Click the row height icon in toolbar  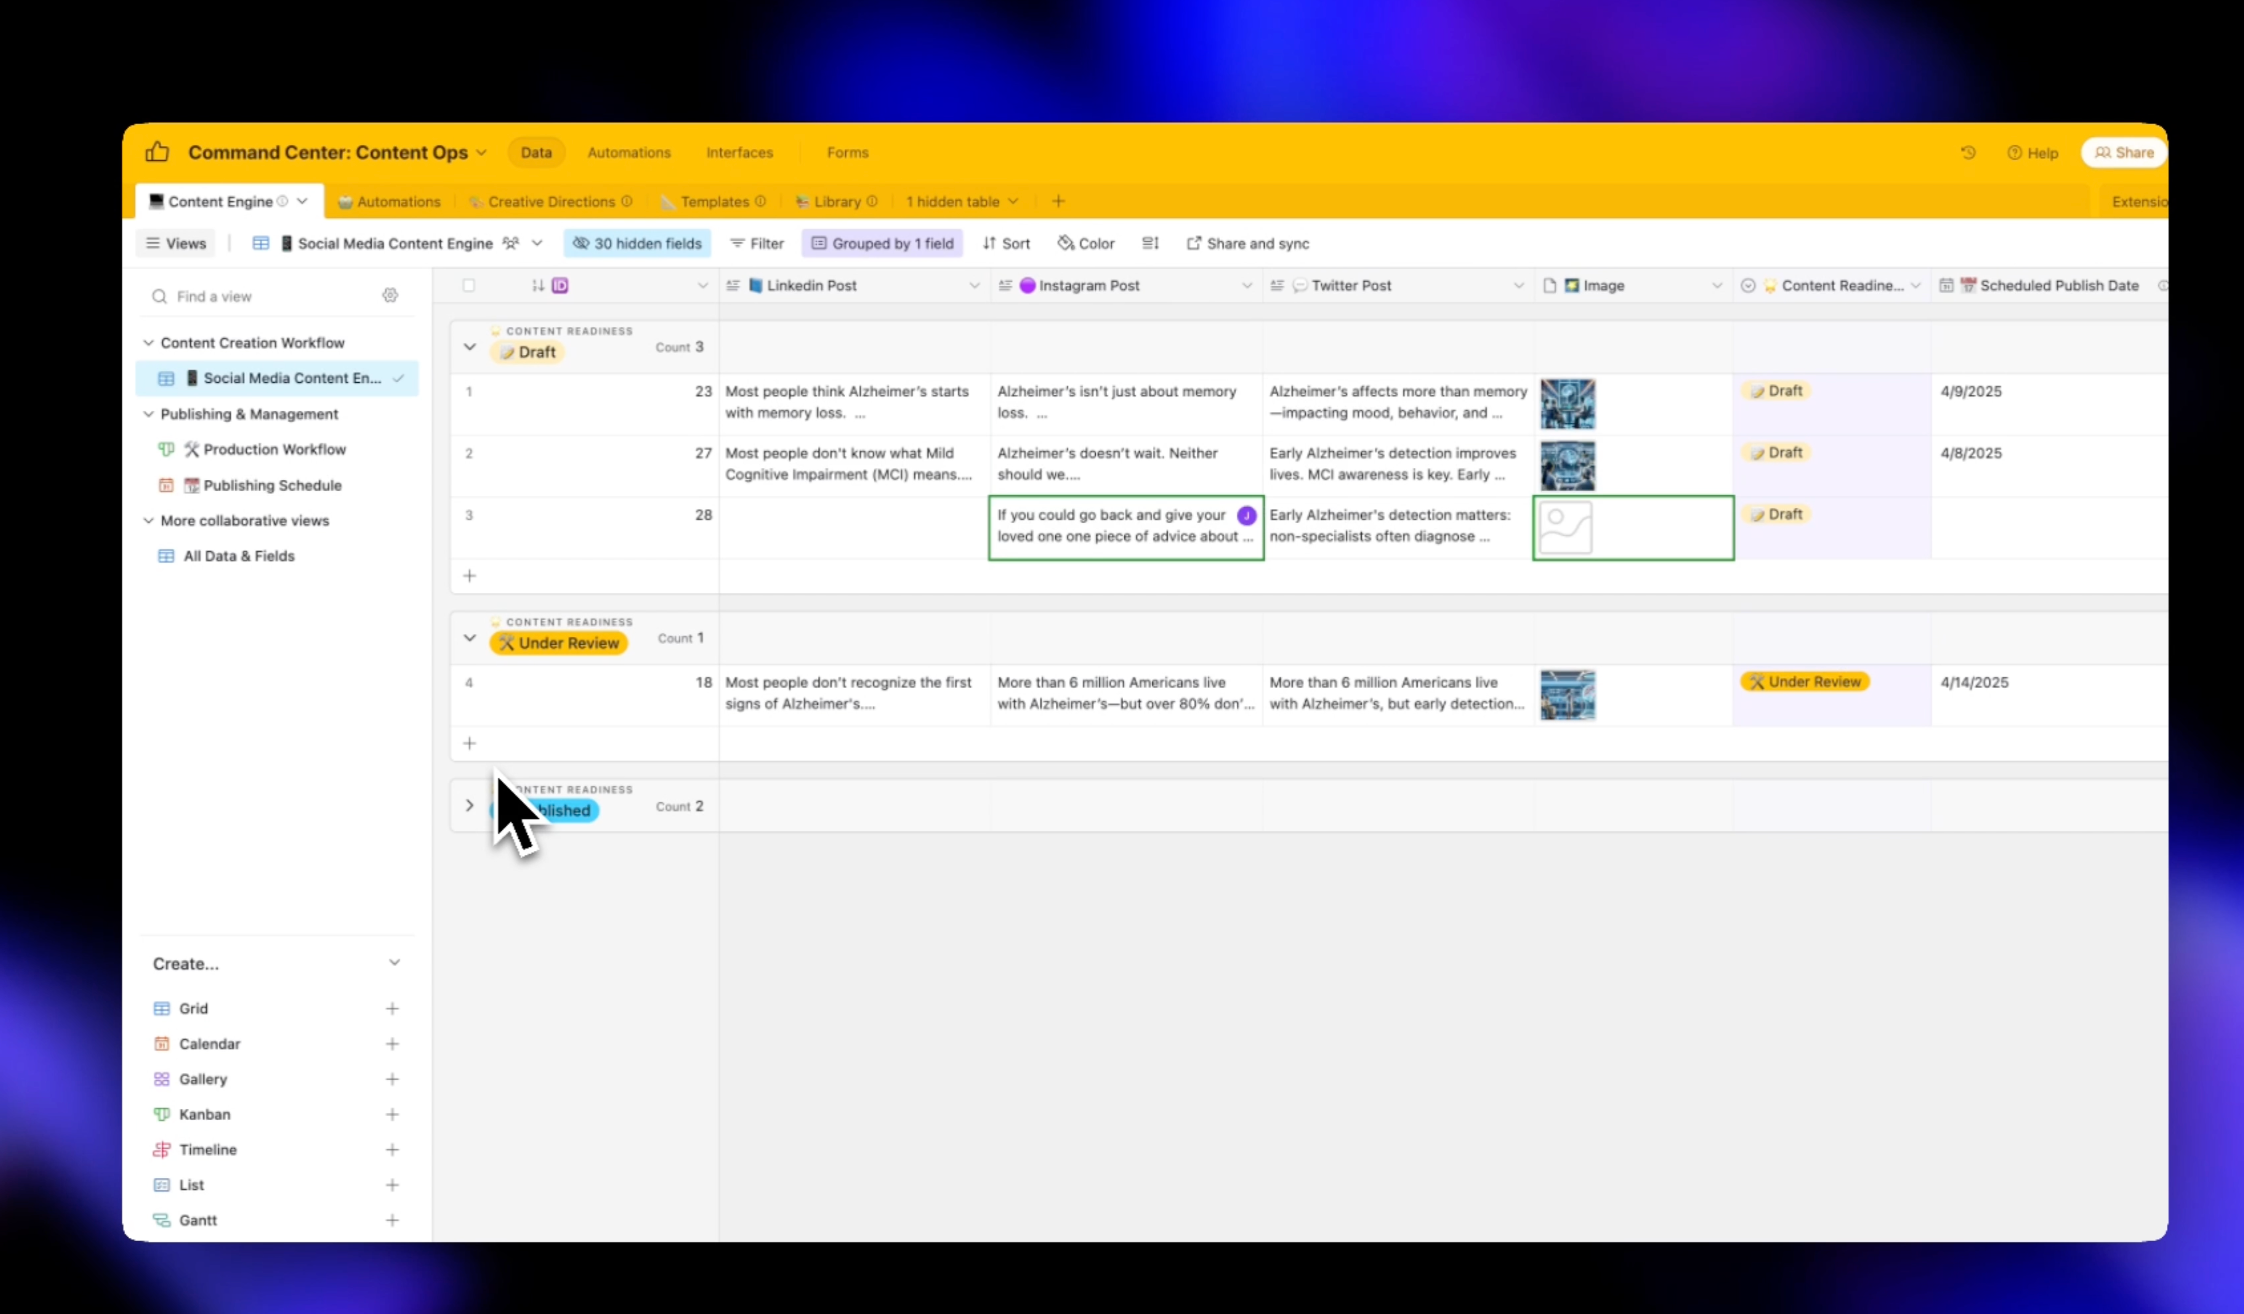coord(1150,243)
